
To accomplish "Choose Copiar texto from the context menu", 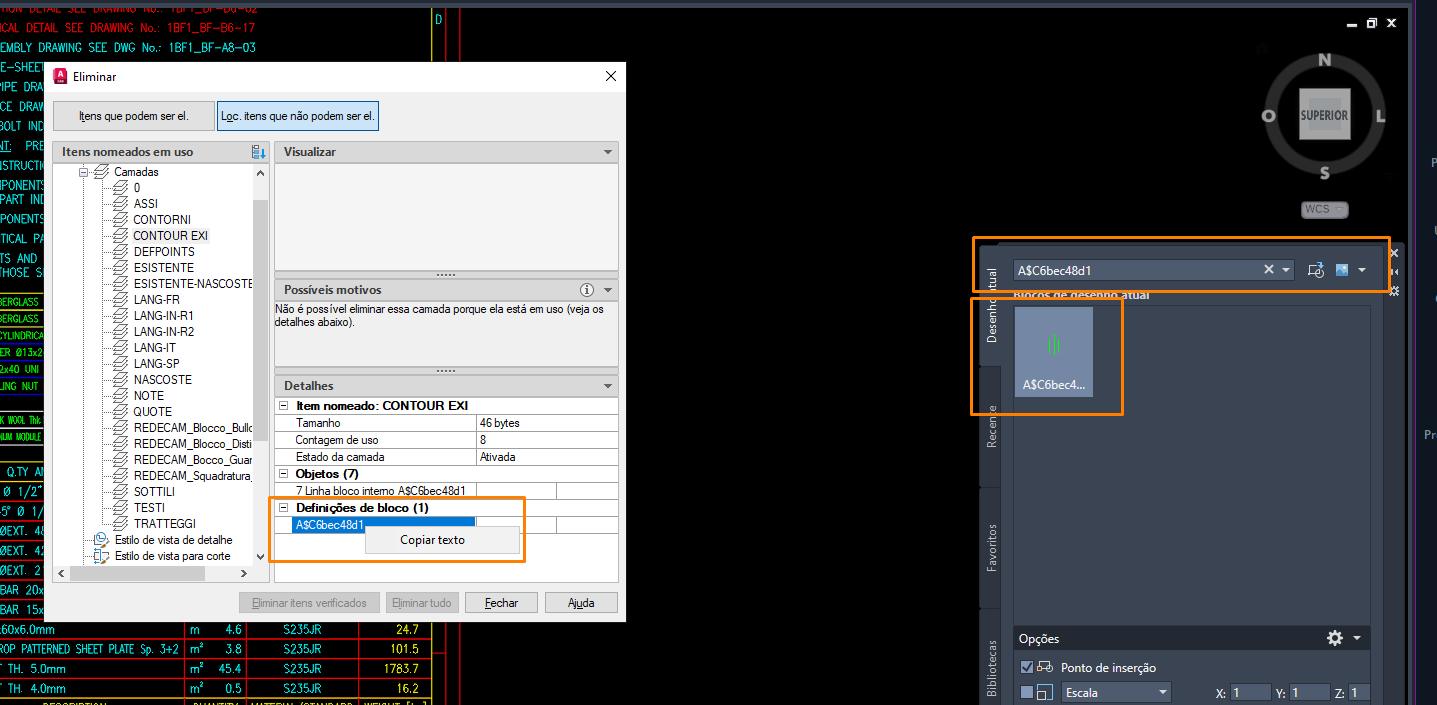I will tap(432, 540).
